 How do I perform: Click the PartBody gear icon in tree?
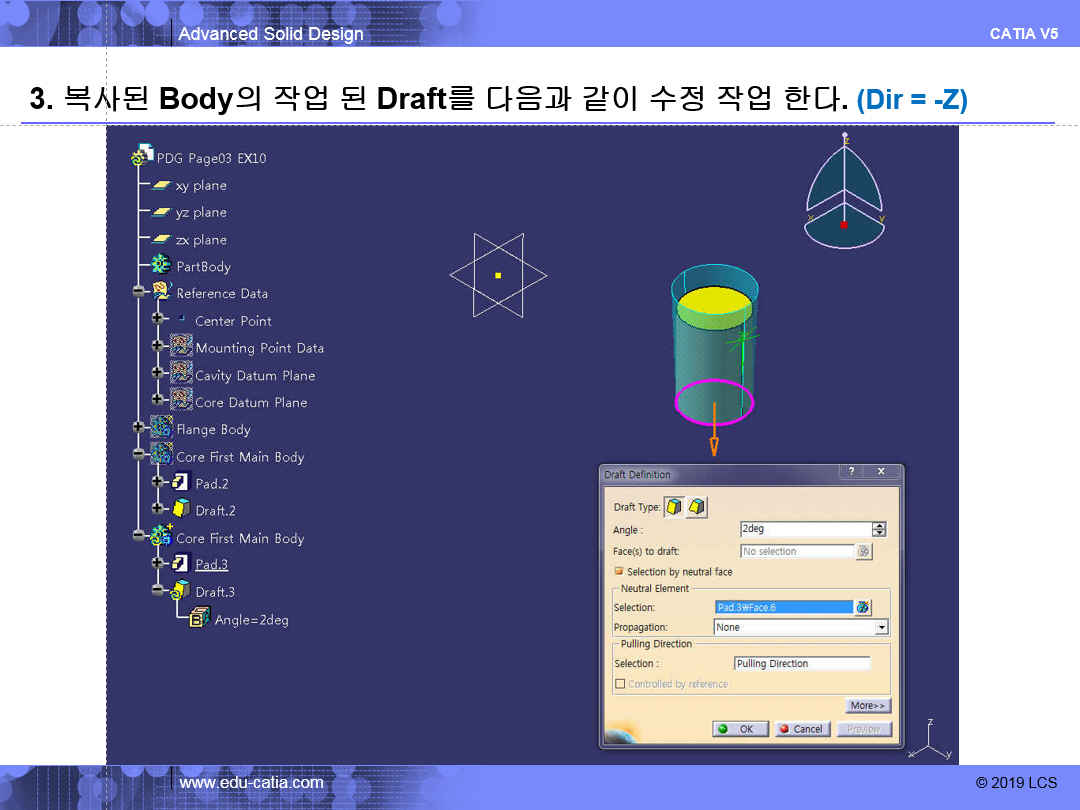[160, 266]
